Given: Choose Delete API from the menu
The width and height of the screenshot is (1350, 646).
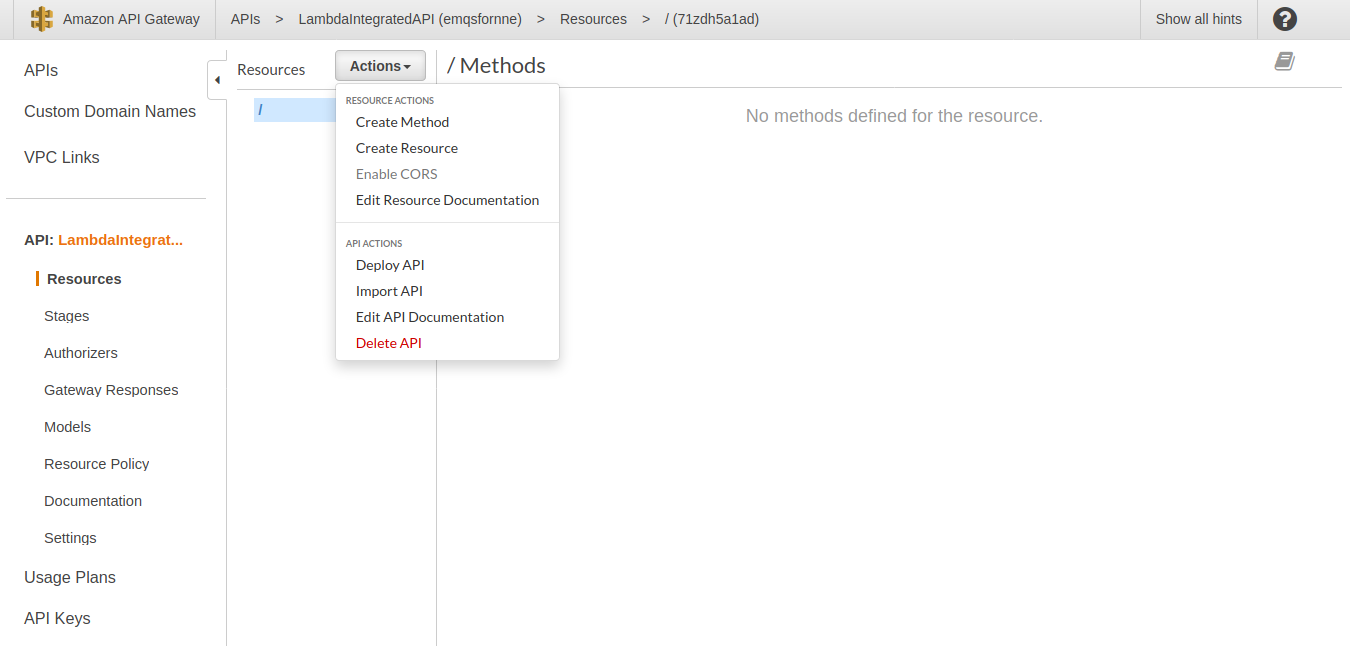Looking at the screenshot, I should tap(388, 343).
